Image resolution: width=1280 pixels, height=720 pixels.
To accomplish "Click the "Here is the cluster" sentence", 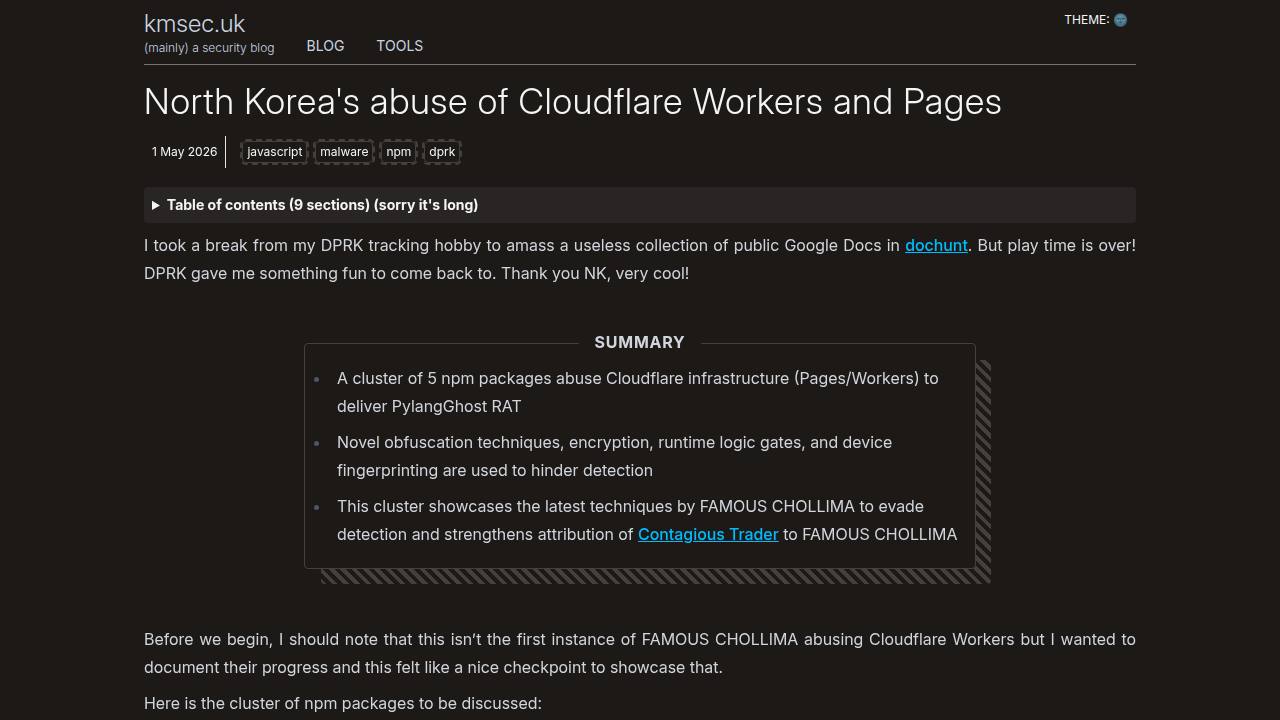I will pos(343,703).
